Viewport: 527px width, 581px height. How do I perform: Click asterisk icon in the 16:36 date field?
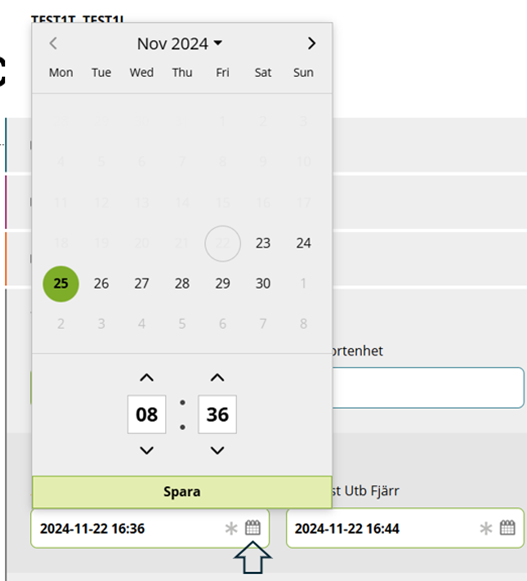coord(231,528)
